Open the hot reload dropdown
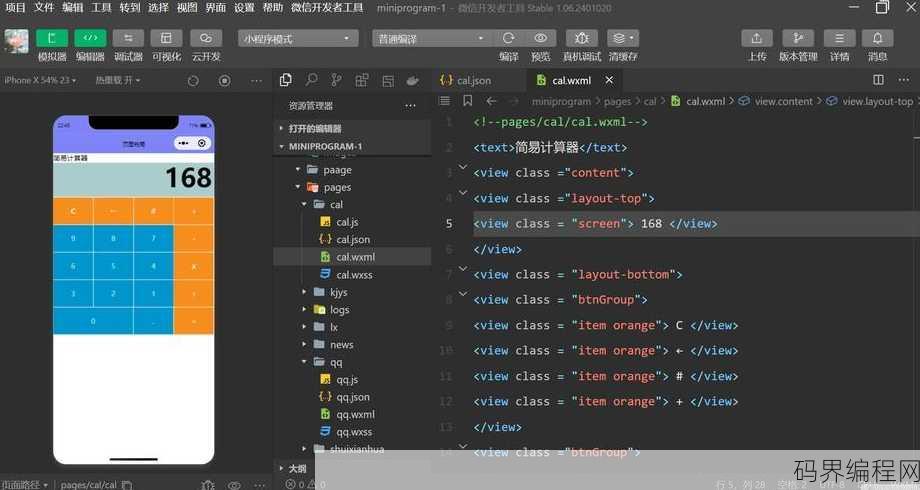This screenshot has height=490, width=920. [117, 80]
